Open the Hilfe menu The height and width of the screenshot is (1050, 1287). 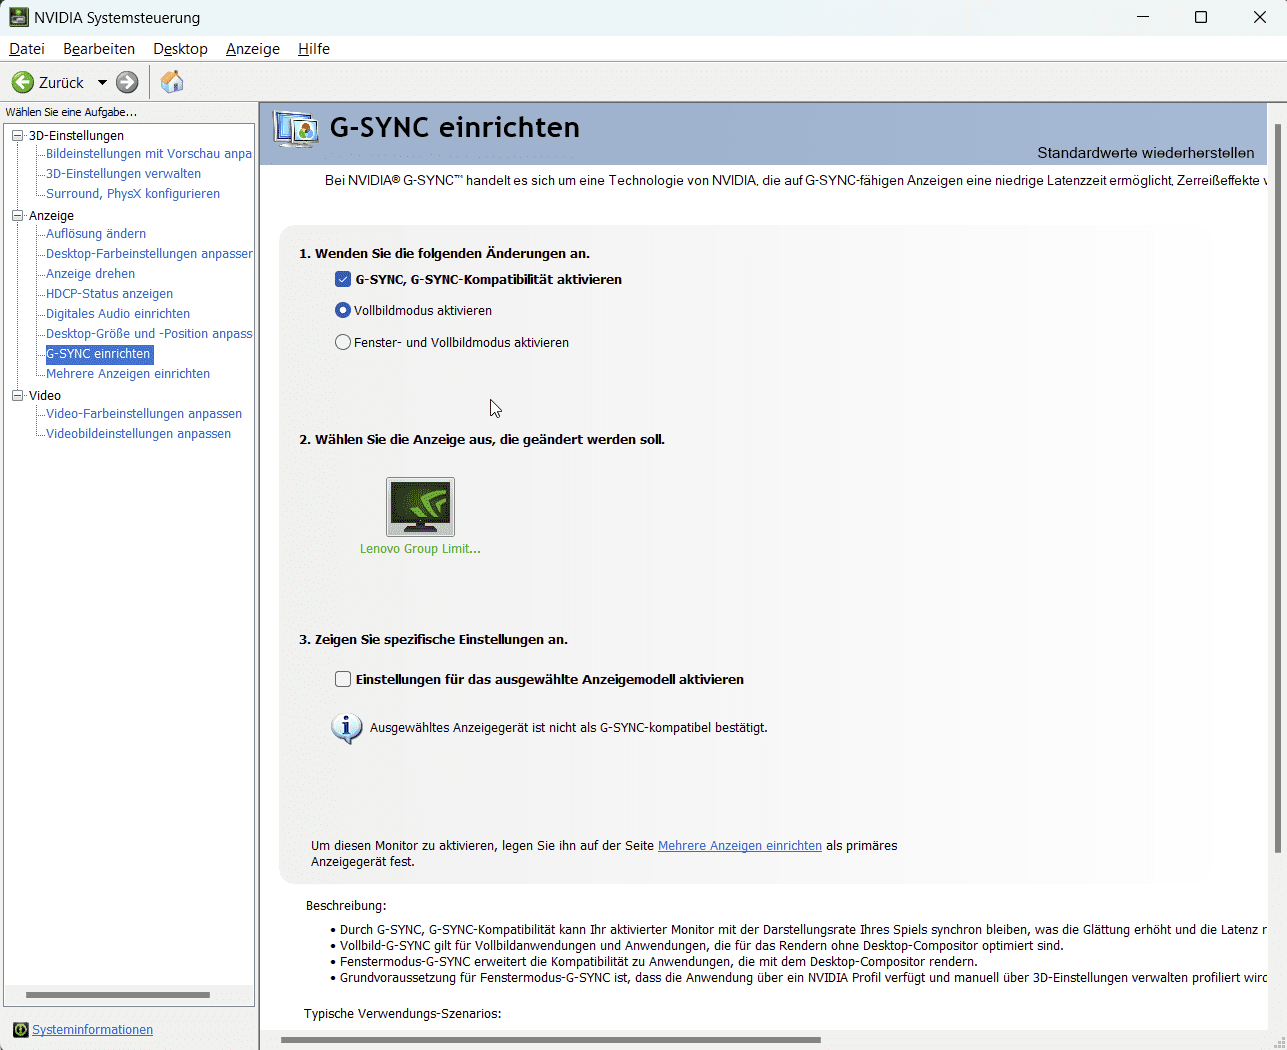pyautogui.click(x=314, y=49)
